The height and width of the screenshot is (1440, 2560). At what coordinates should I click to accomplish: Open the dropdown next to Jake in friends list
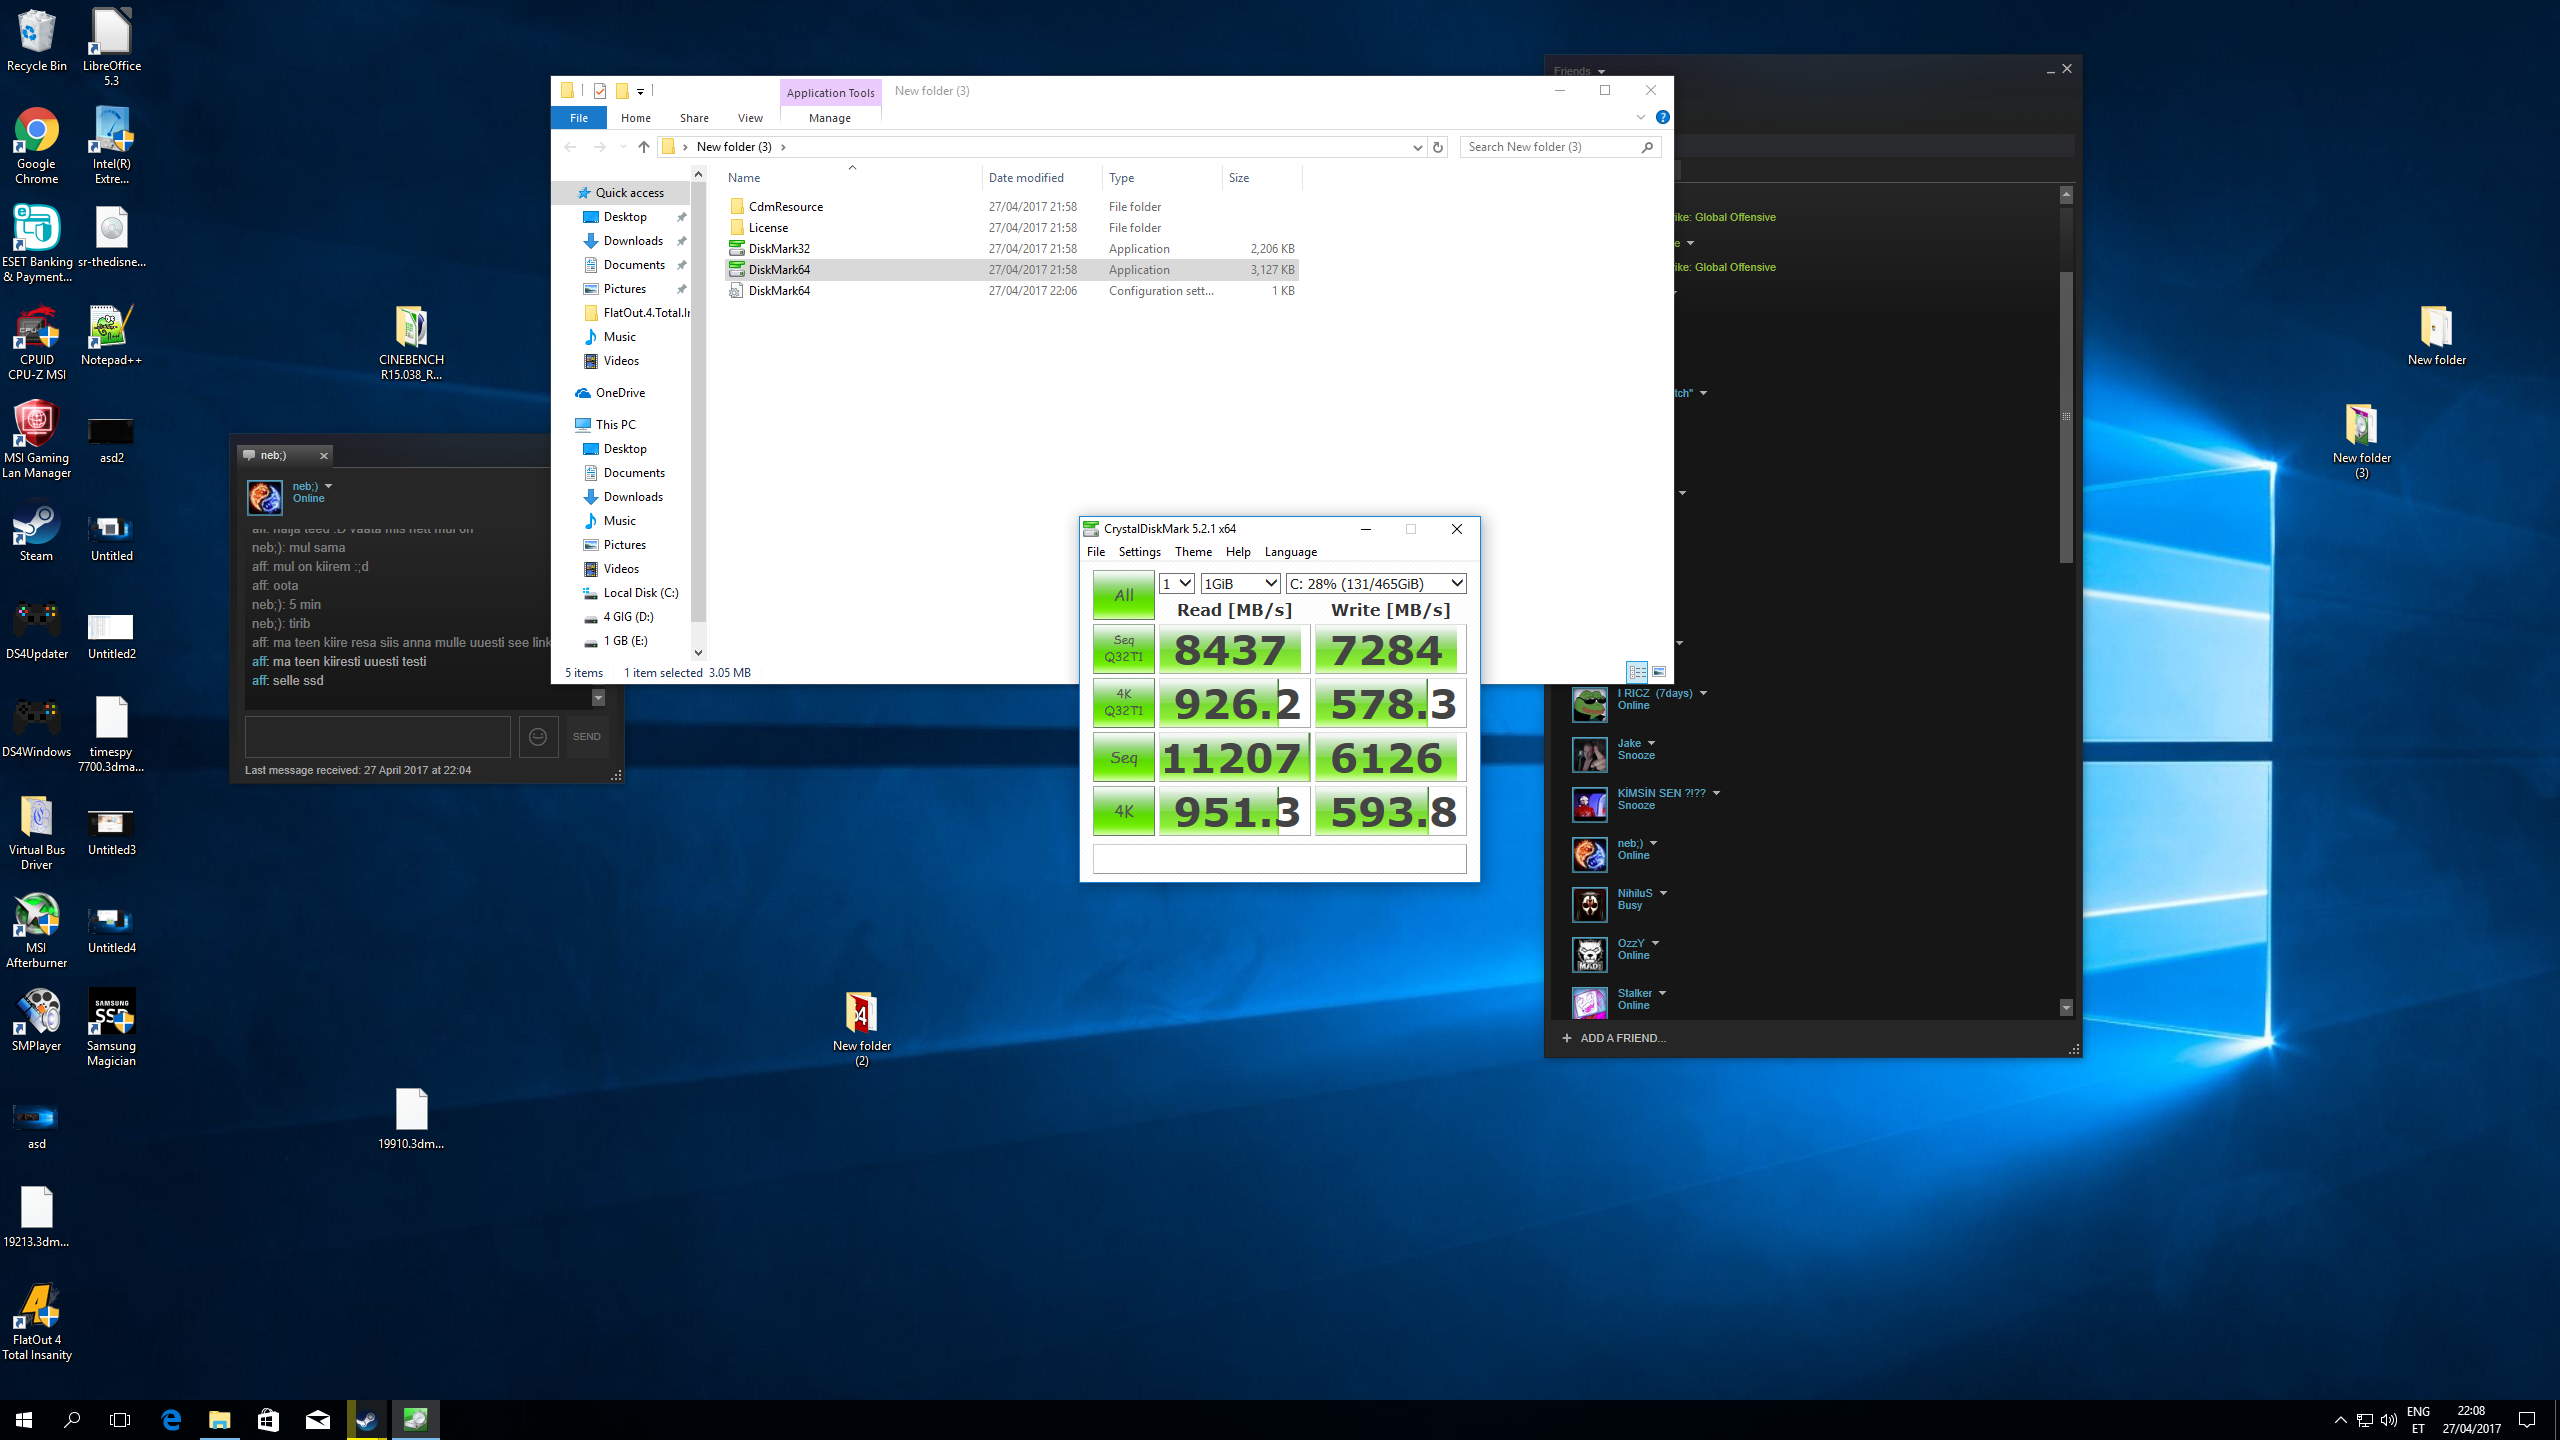1651,743
